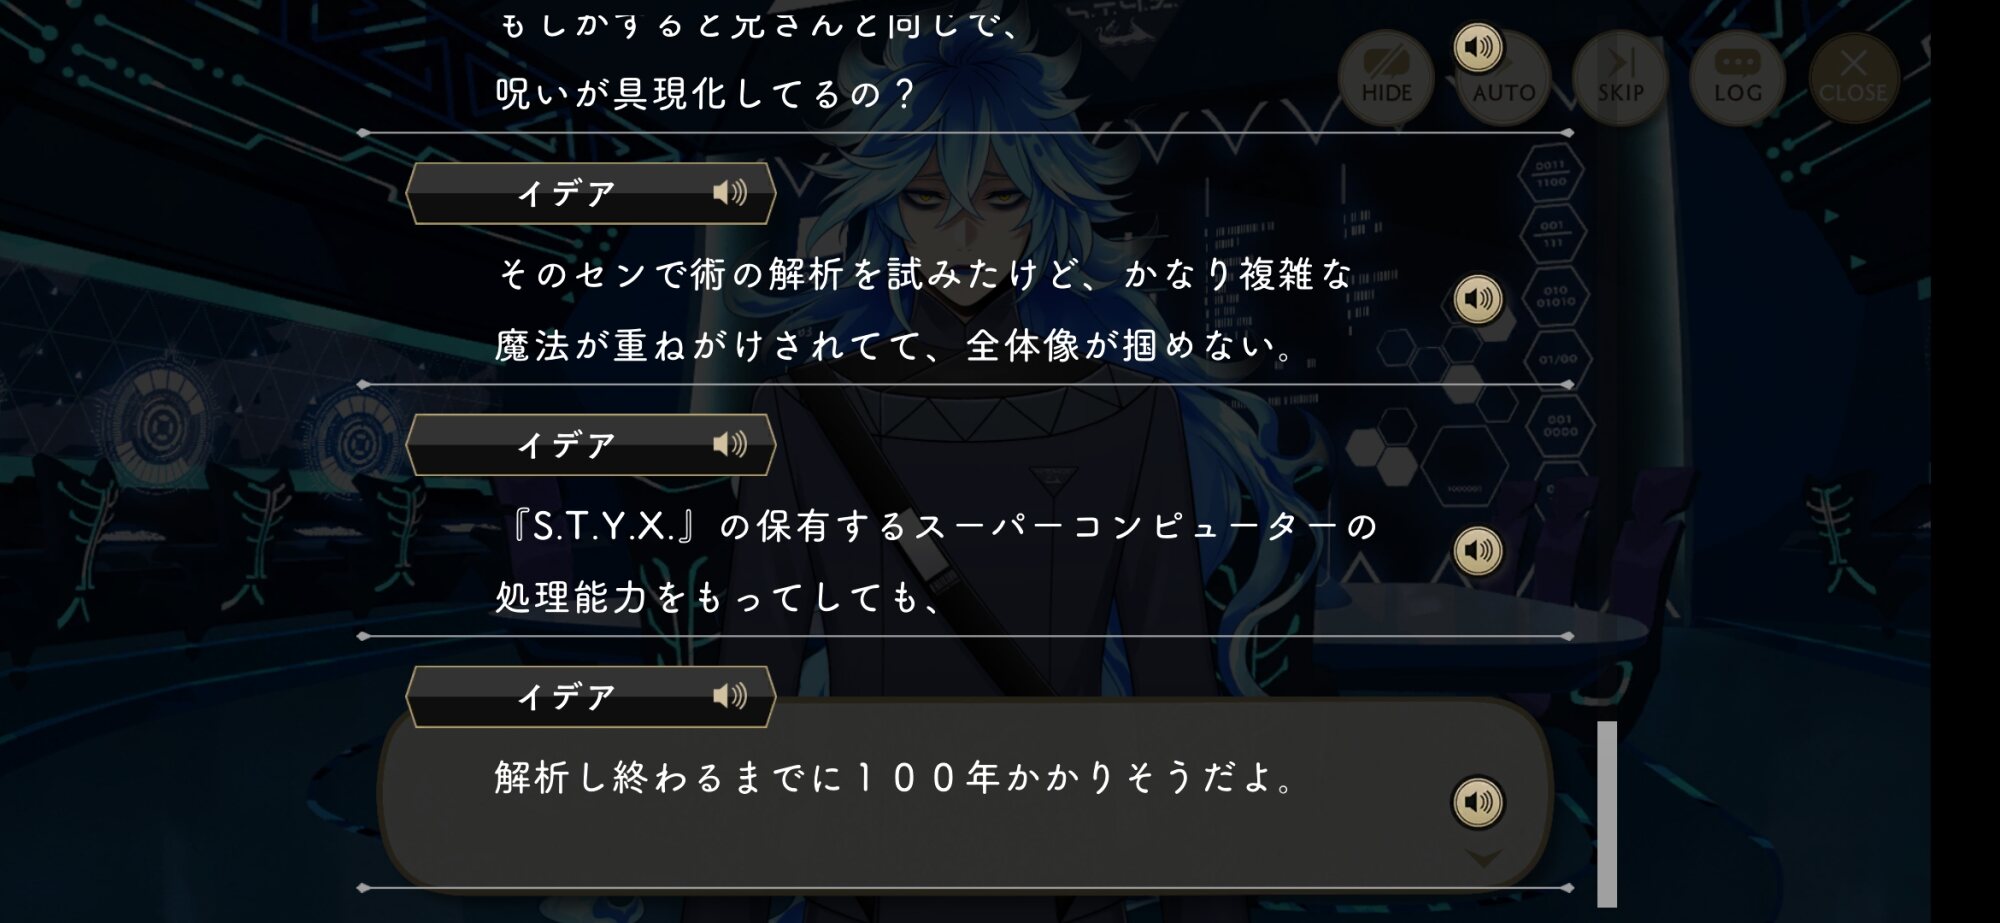This screenshot has width=2000, height=923.
Task: Open the LOG button
Action: click(x=1738, y=77)
